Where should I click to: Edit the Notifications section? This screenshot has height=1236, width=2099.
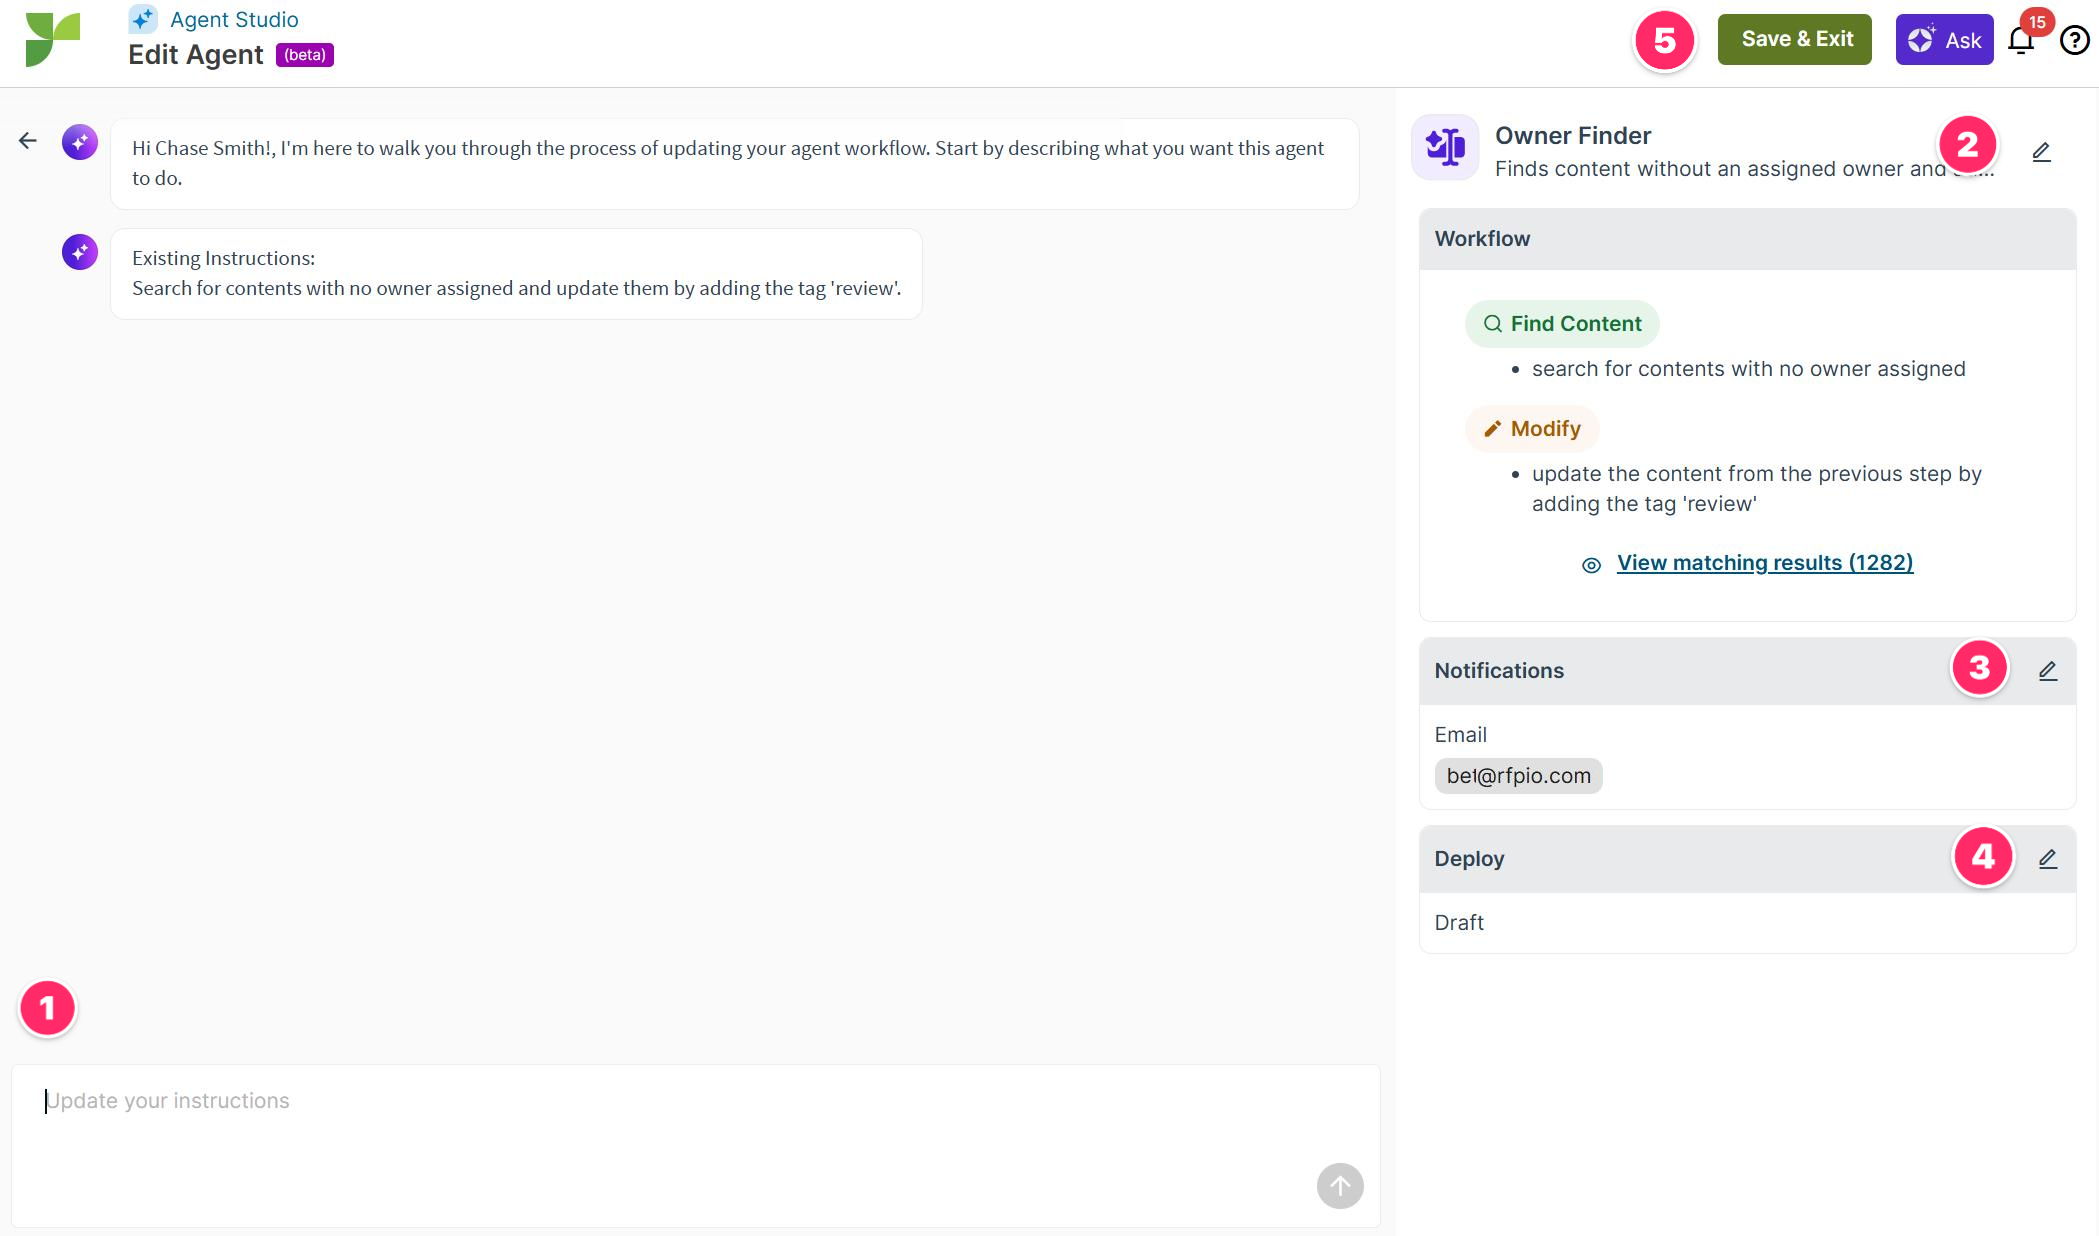[x=2047, y=671]
